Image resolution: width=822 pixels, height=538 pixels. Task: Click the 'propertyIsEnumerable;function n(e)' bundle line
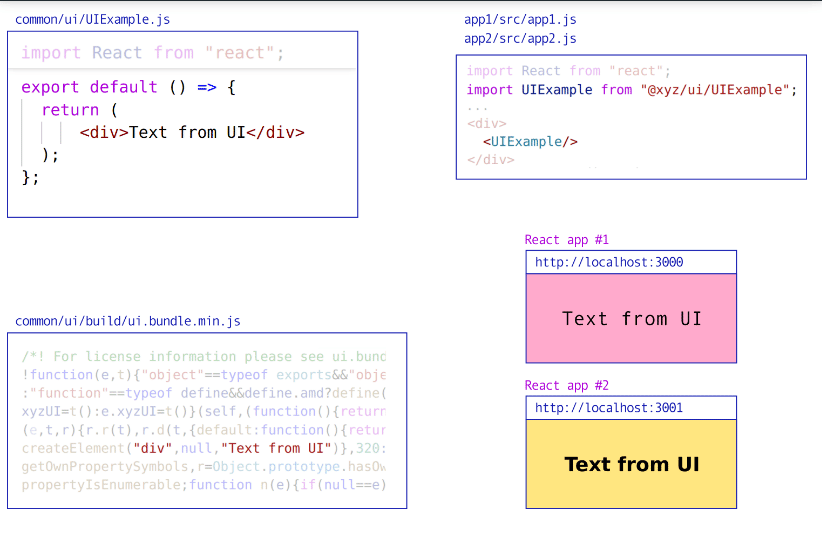click(x=204, y=485)
